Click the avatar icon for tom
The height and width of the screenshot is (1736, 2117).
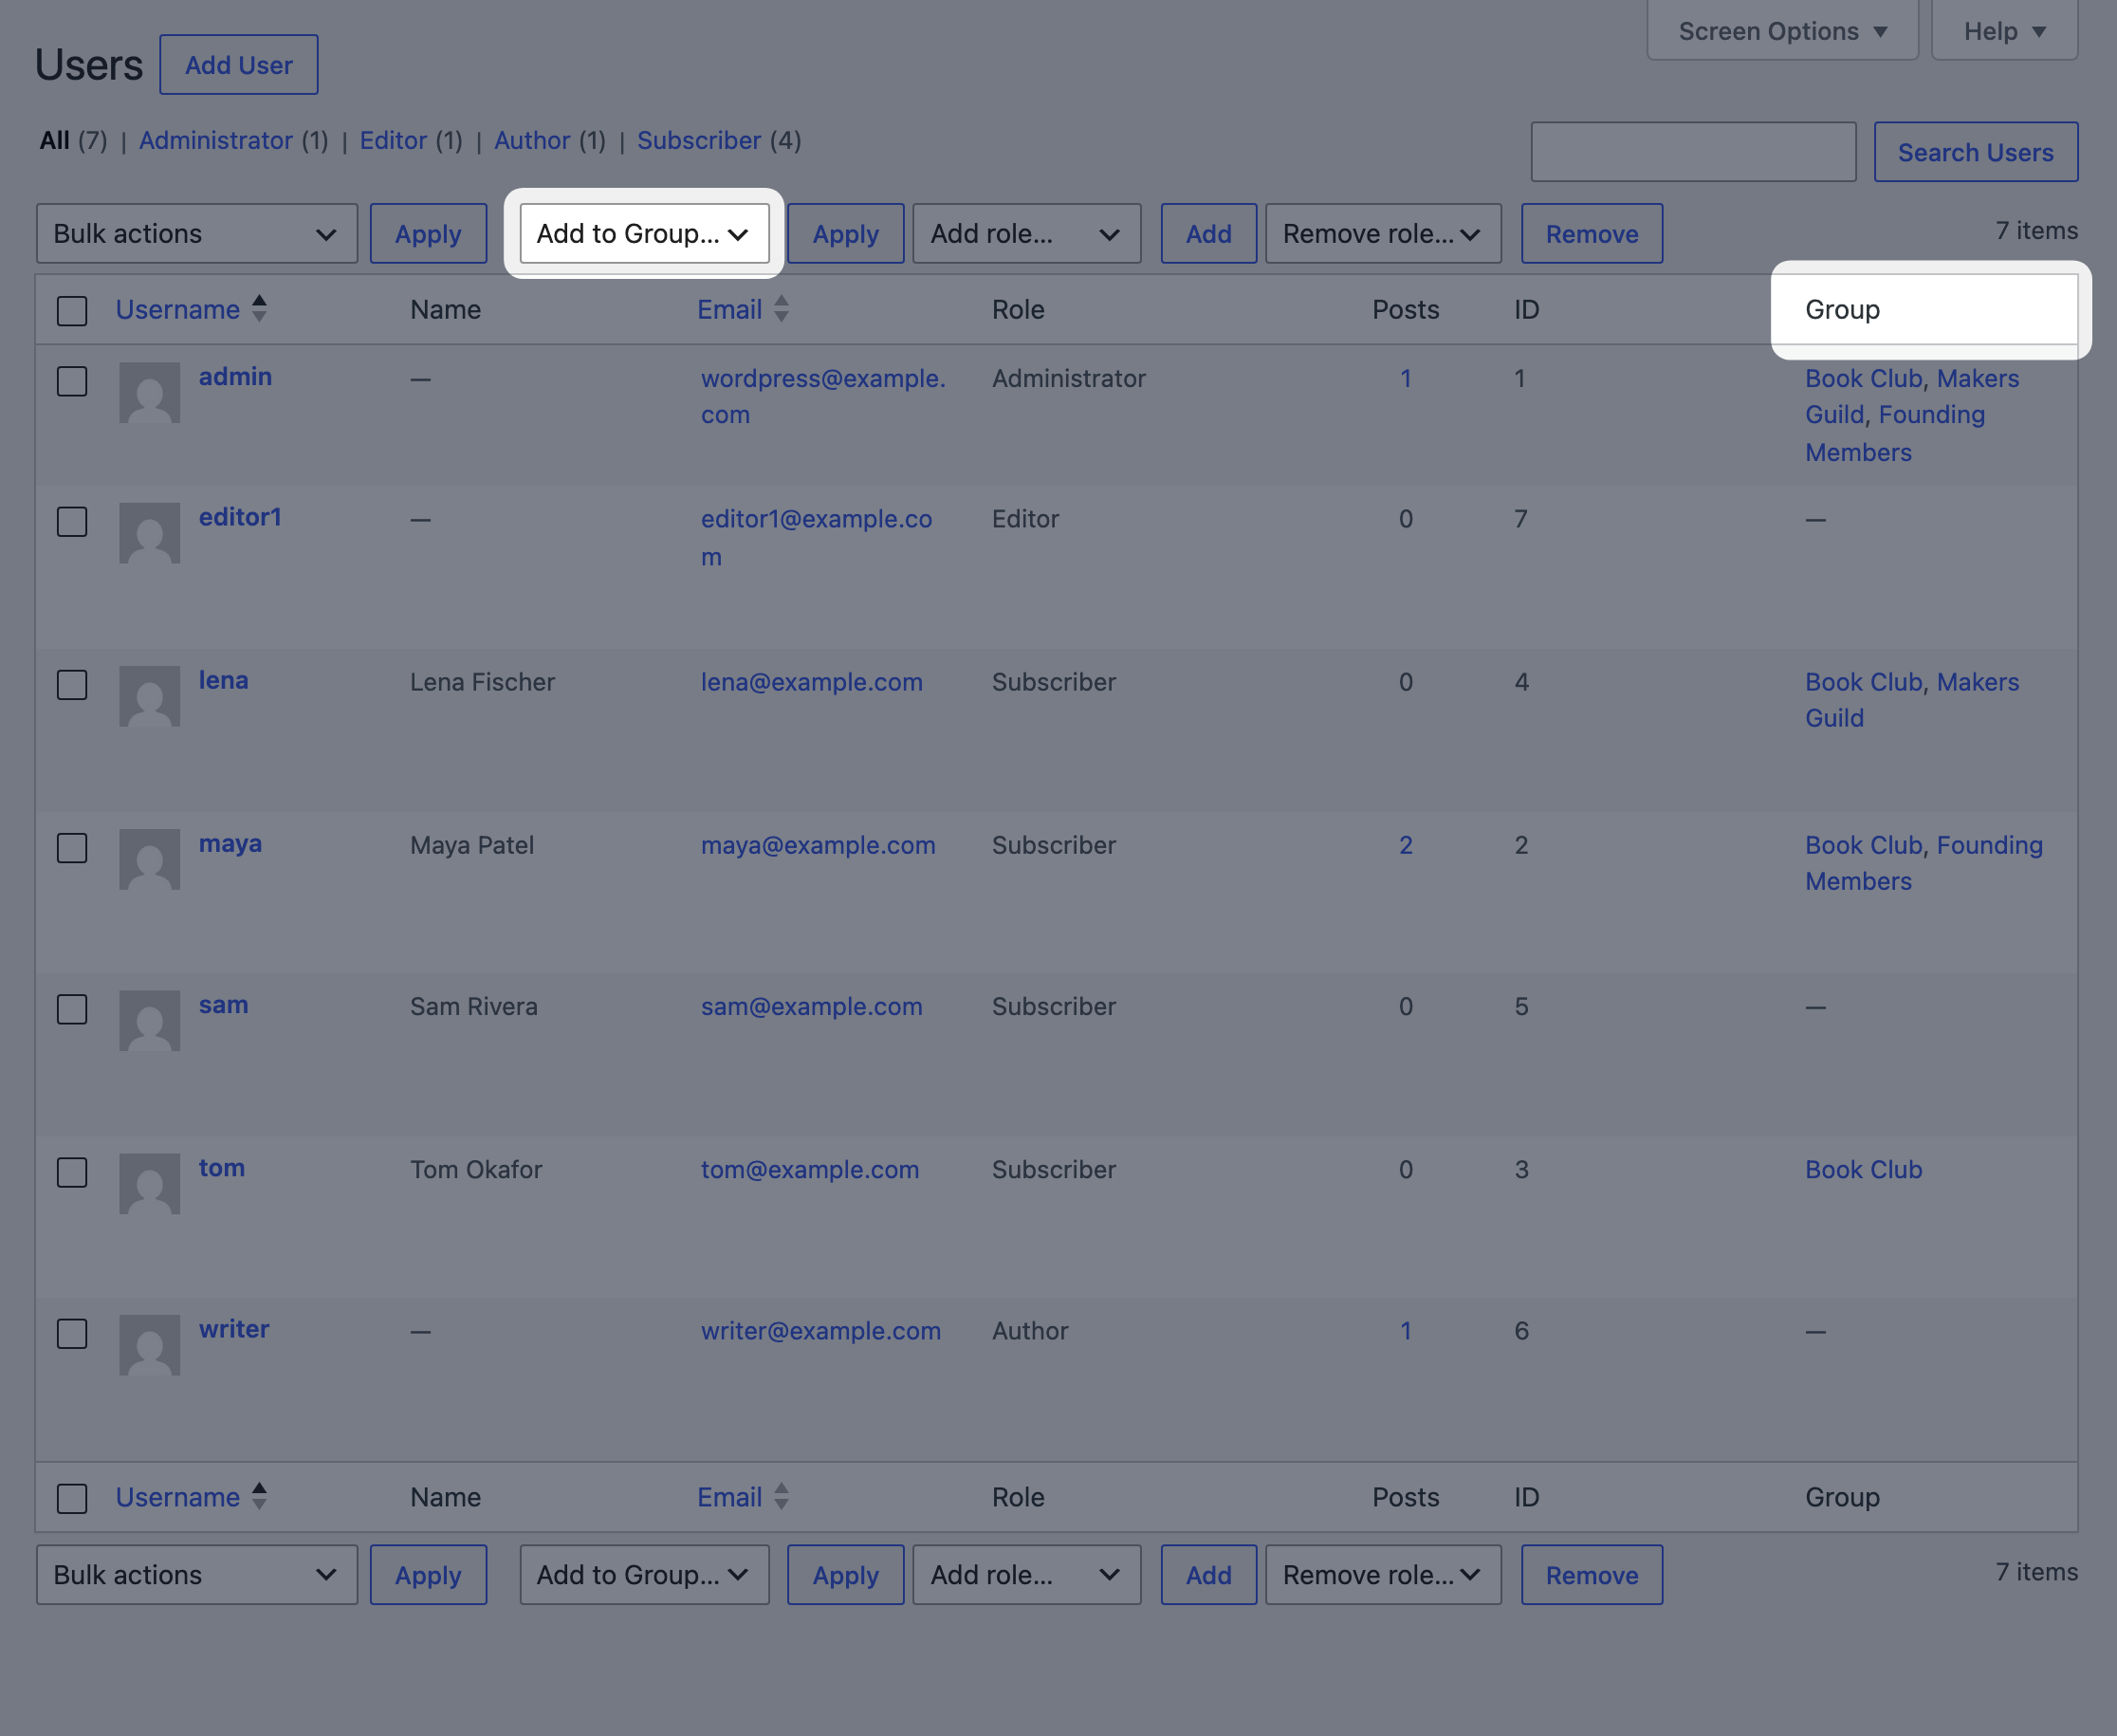coord(150,1183)
